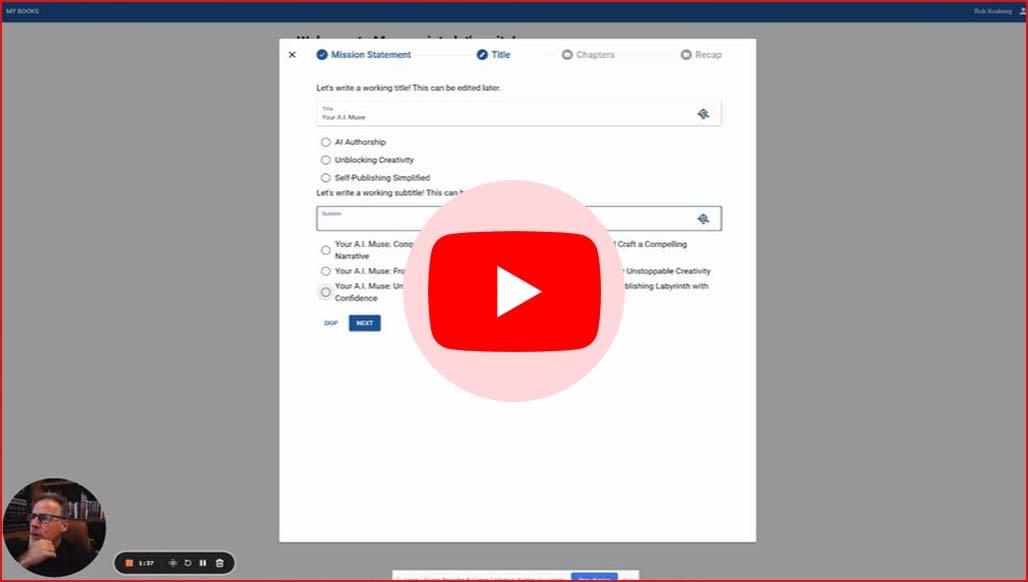This screenshot has height=582, width=1028.
Task: Click the blue button in the bottom banner
Action: pos(594,577)
